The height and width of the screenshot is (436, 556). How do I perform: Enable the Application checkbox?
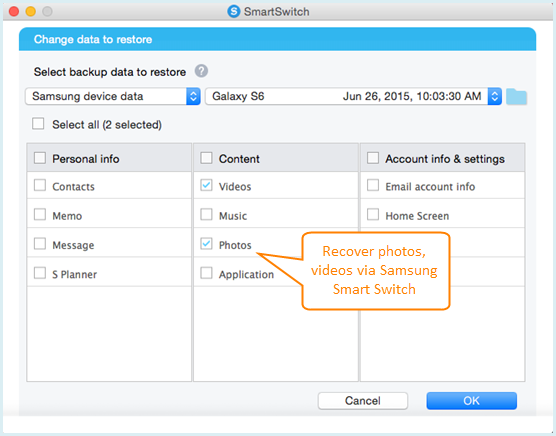[x=206, y=273]
